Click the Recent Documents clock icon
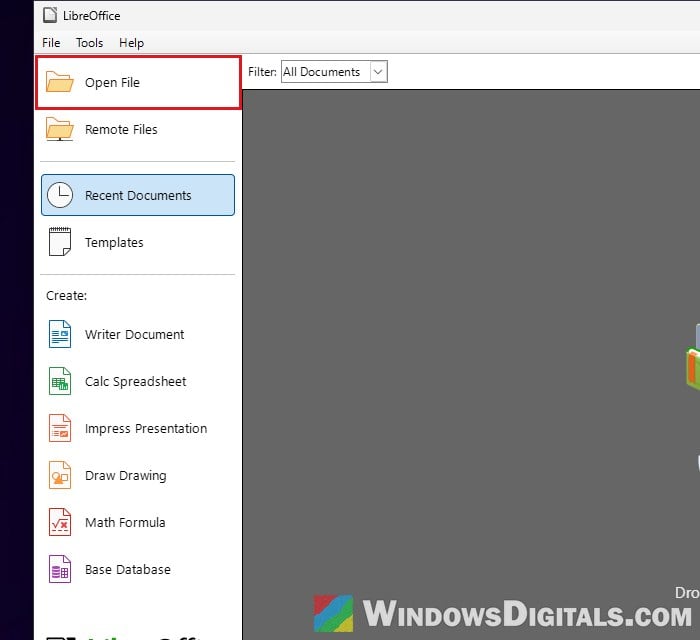 click(x=60, y=195)
